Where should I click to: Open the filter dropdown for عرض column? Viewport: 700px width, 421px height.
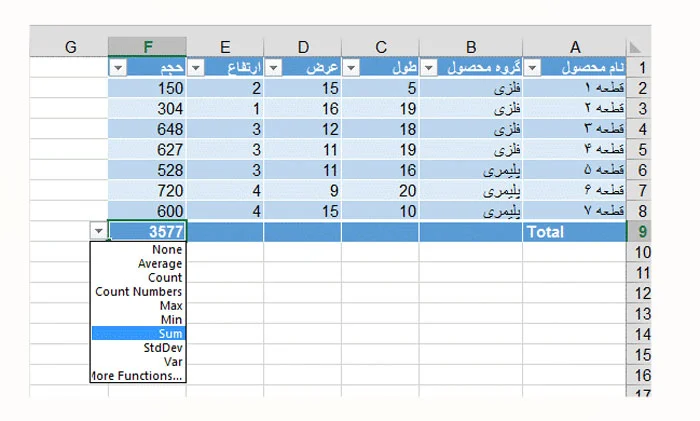point(273,68)
